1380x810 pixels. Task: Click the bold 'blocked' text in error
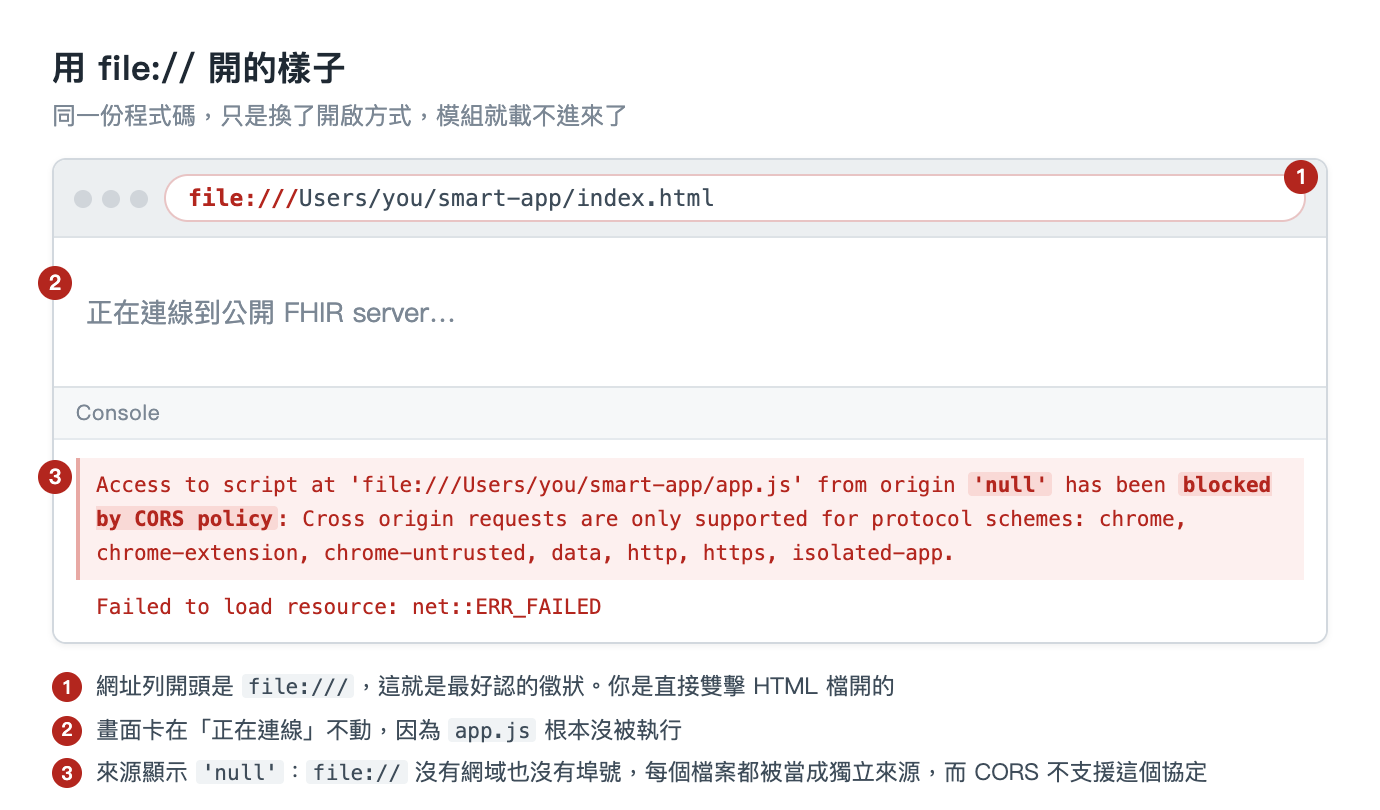(x=1226, y=485)
